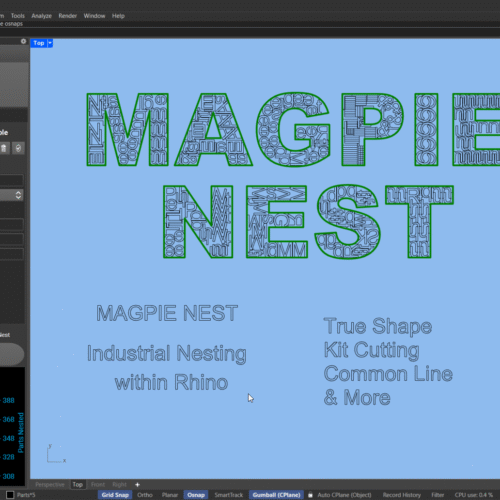Click the trash can delete icon
The height and width of the screenshot is (500, 500).
pyautogui.click(x=4, y=148)
